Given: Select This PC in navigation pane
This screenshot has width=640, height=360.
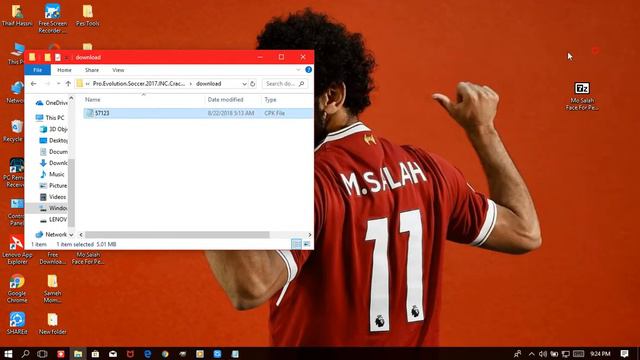Looking at the screenshot, I should 50,118.
